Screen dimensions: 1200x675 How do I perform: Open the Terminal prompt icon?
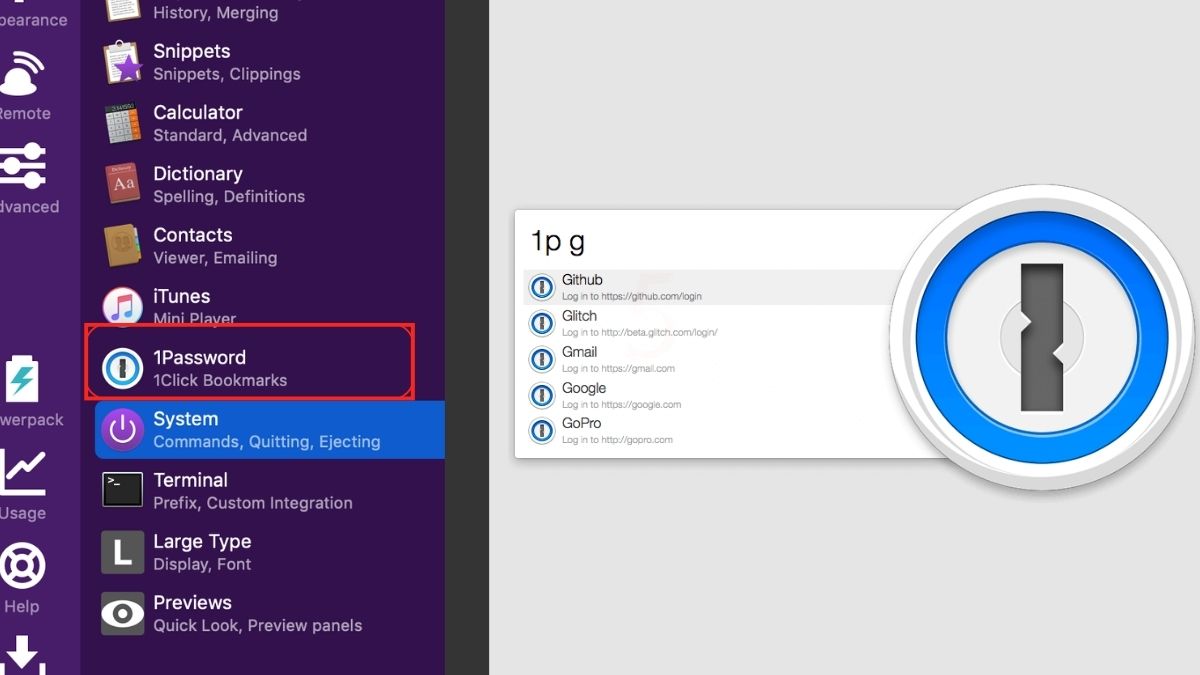(x=123, y=490)
